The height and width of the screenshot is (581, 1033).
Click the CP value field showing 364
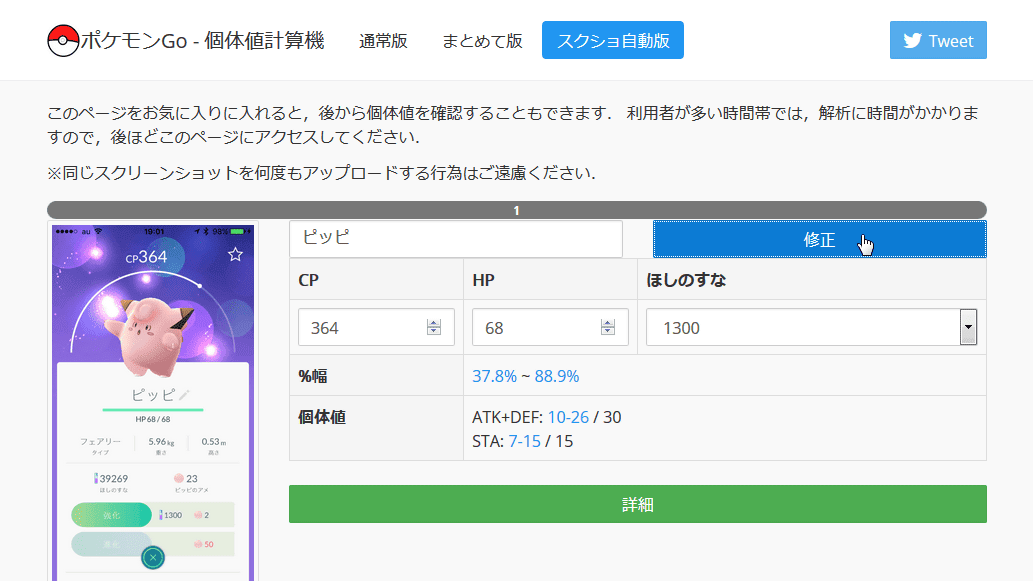376,327
